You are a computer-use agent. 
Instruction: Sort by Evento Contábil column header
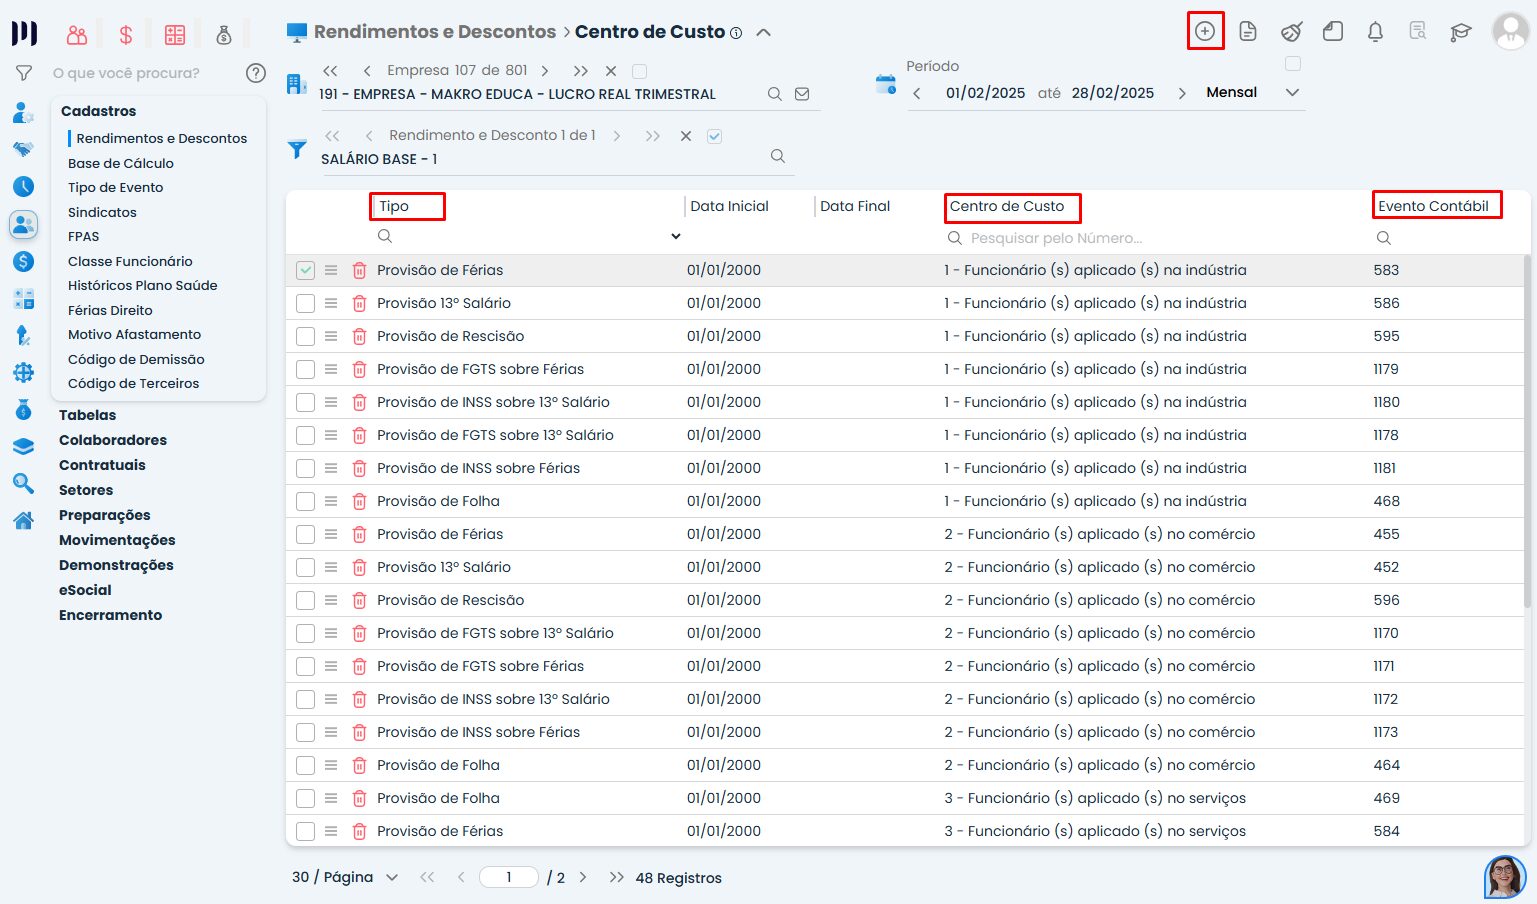pyautogui.click(x=1433, y=206)
